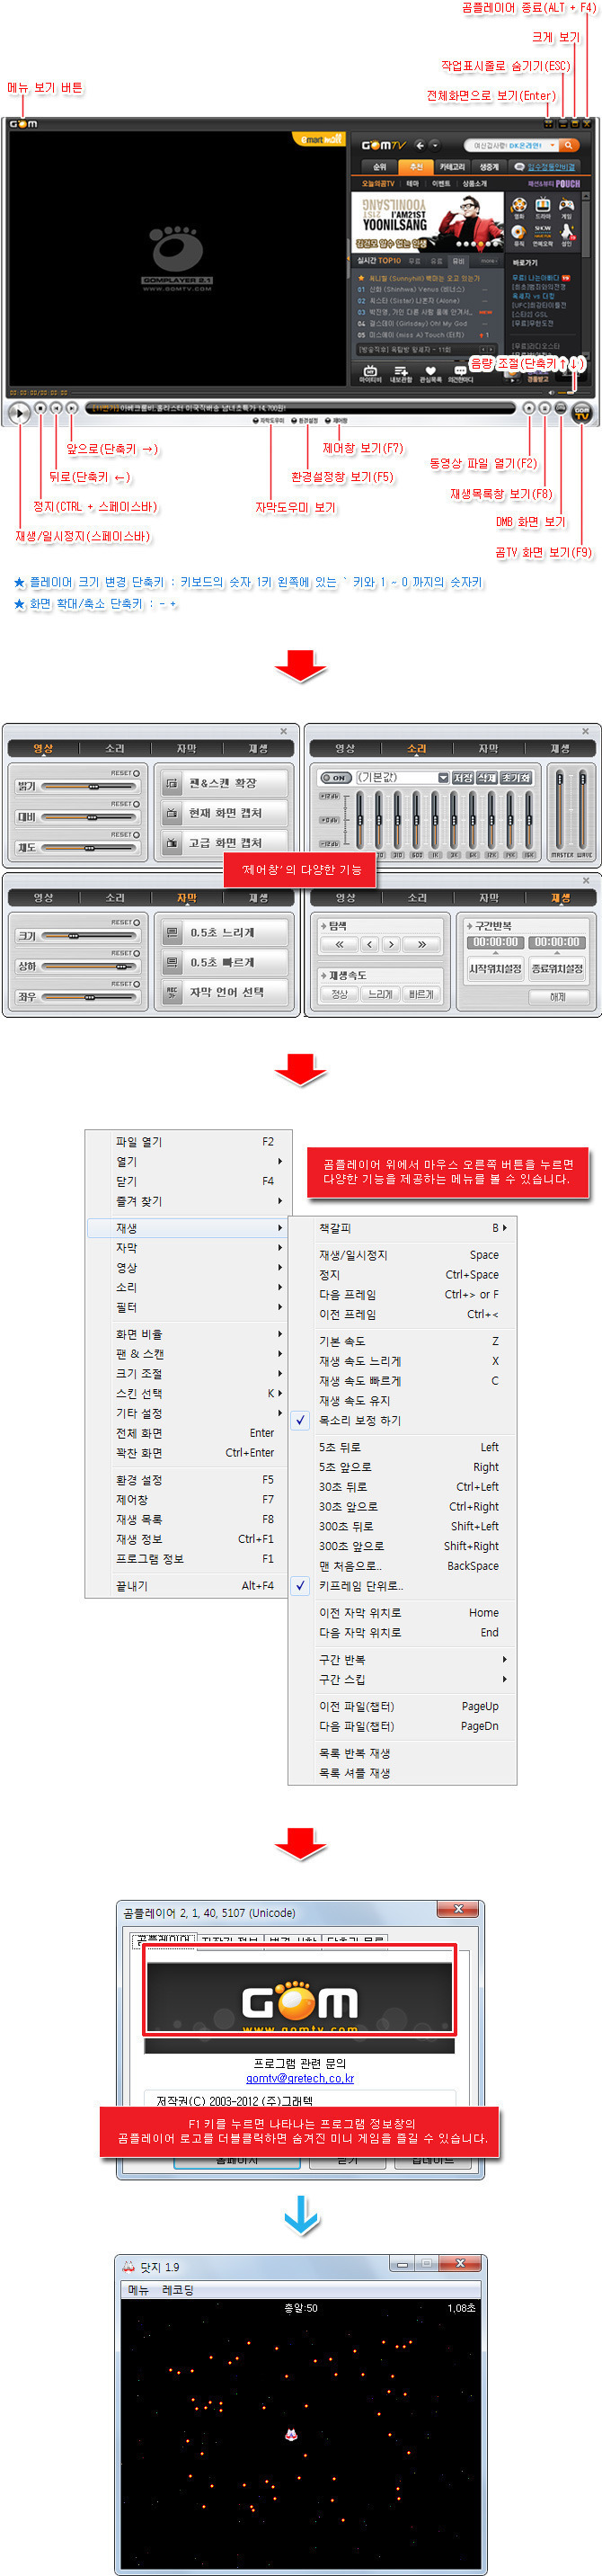Open the 드라마 category icon in GOM TV
This screenshot has height=2576, width=602.
click(543, 208)
